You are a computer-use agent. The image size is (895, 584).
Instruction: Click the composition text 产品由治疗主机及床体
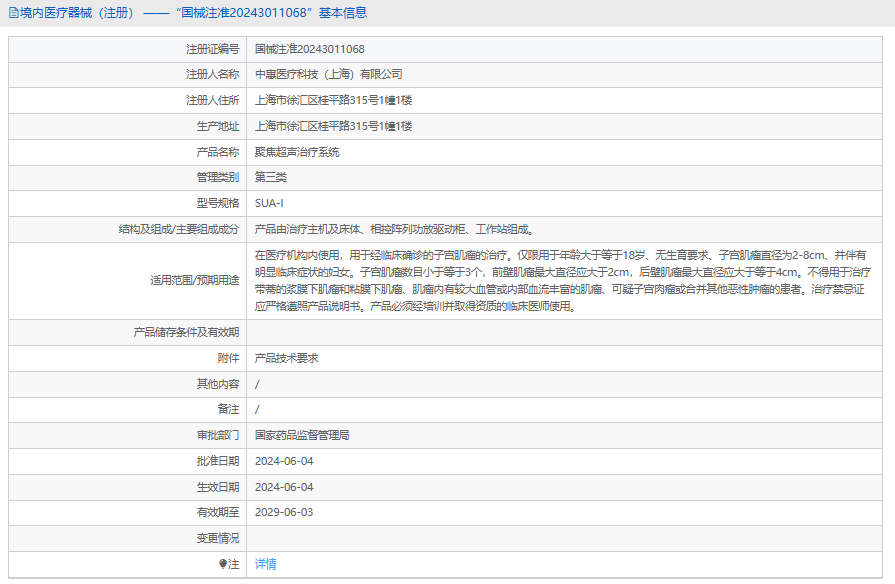pos(394,229)
